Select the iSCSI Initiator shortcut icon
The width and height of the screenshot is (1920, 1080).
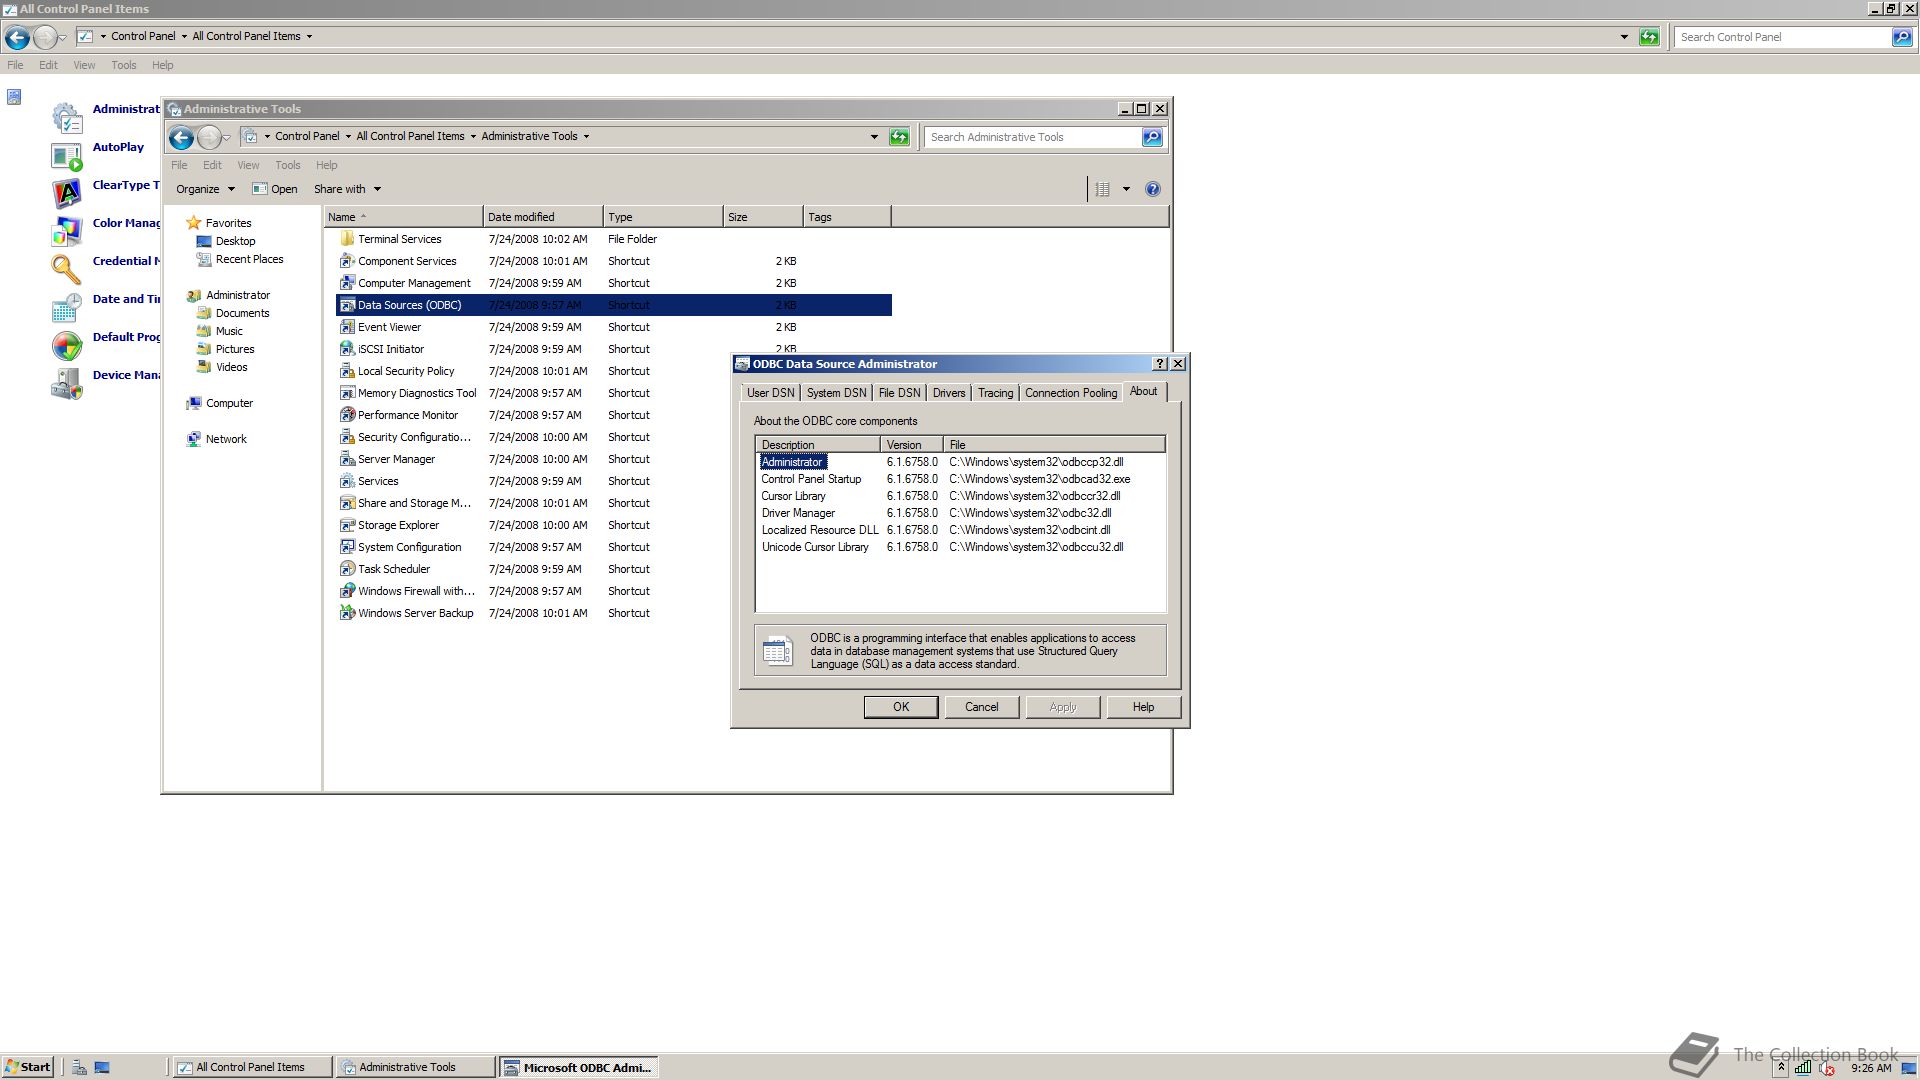(x=347, y=349)
